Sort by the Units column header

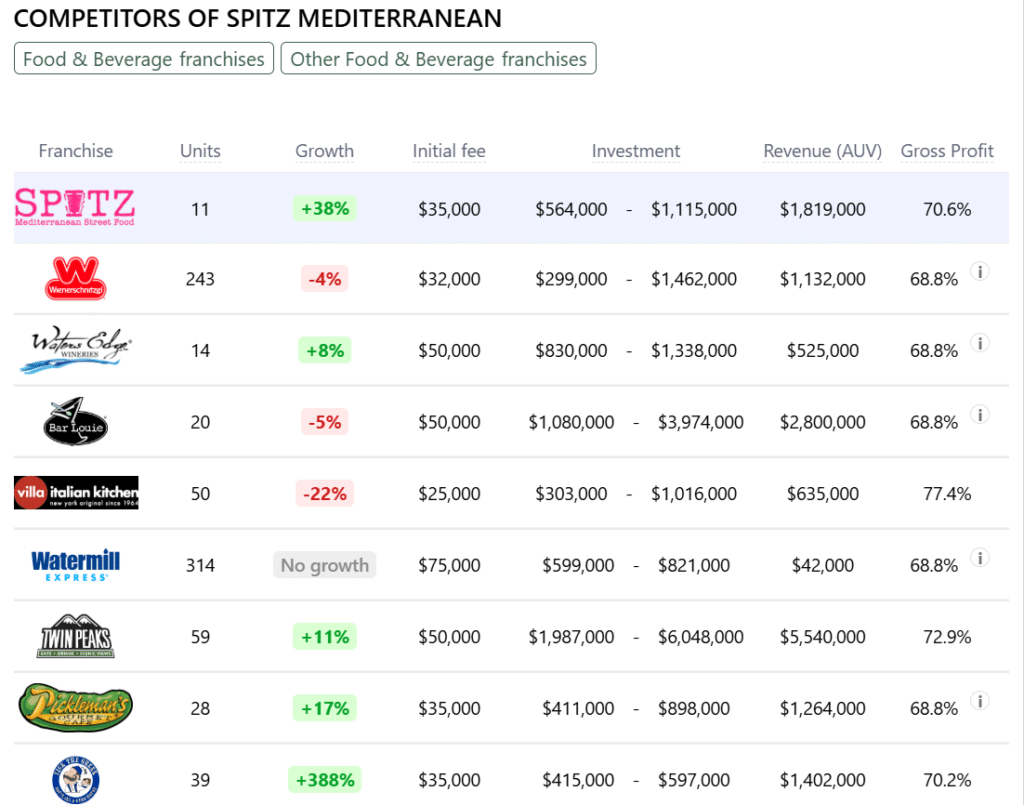click(200, 151)
